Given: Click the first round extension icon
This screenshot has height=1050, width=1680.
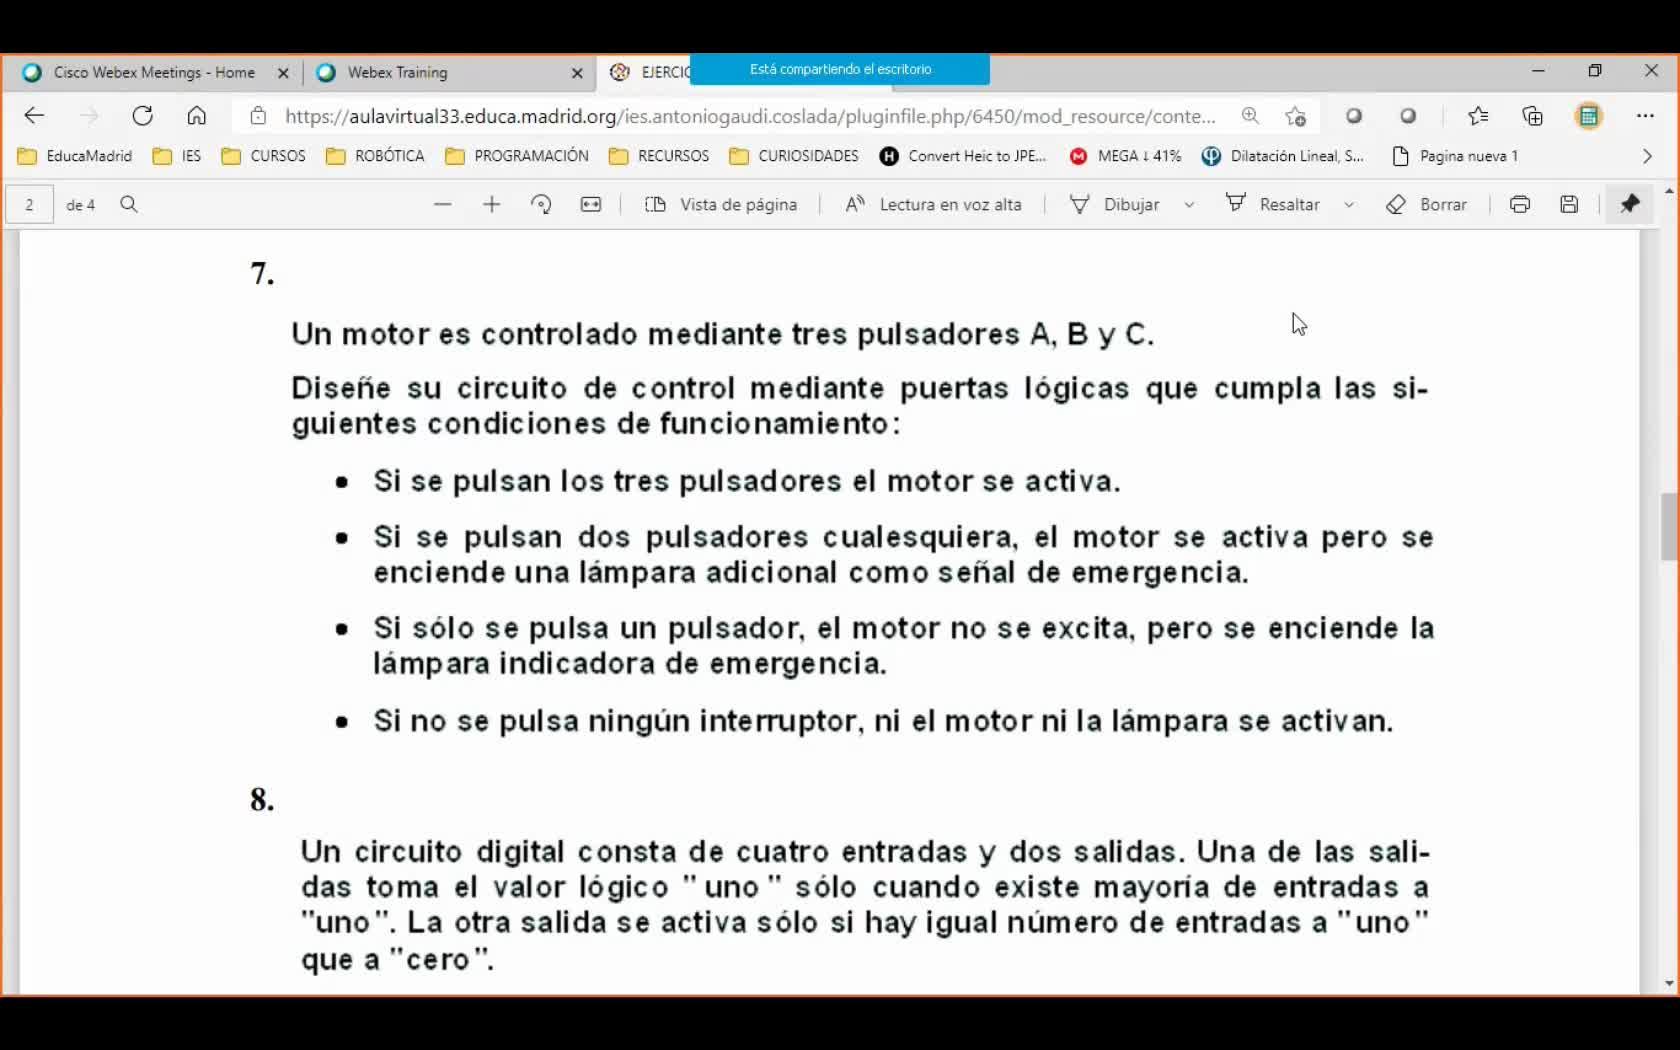Looking at the screenshot, I should tap(1354, 116).
